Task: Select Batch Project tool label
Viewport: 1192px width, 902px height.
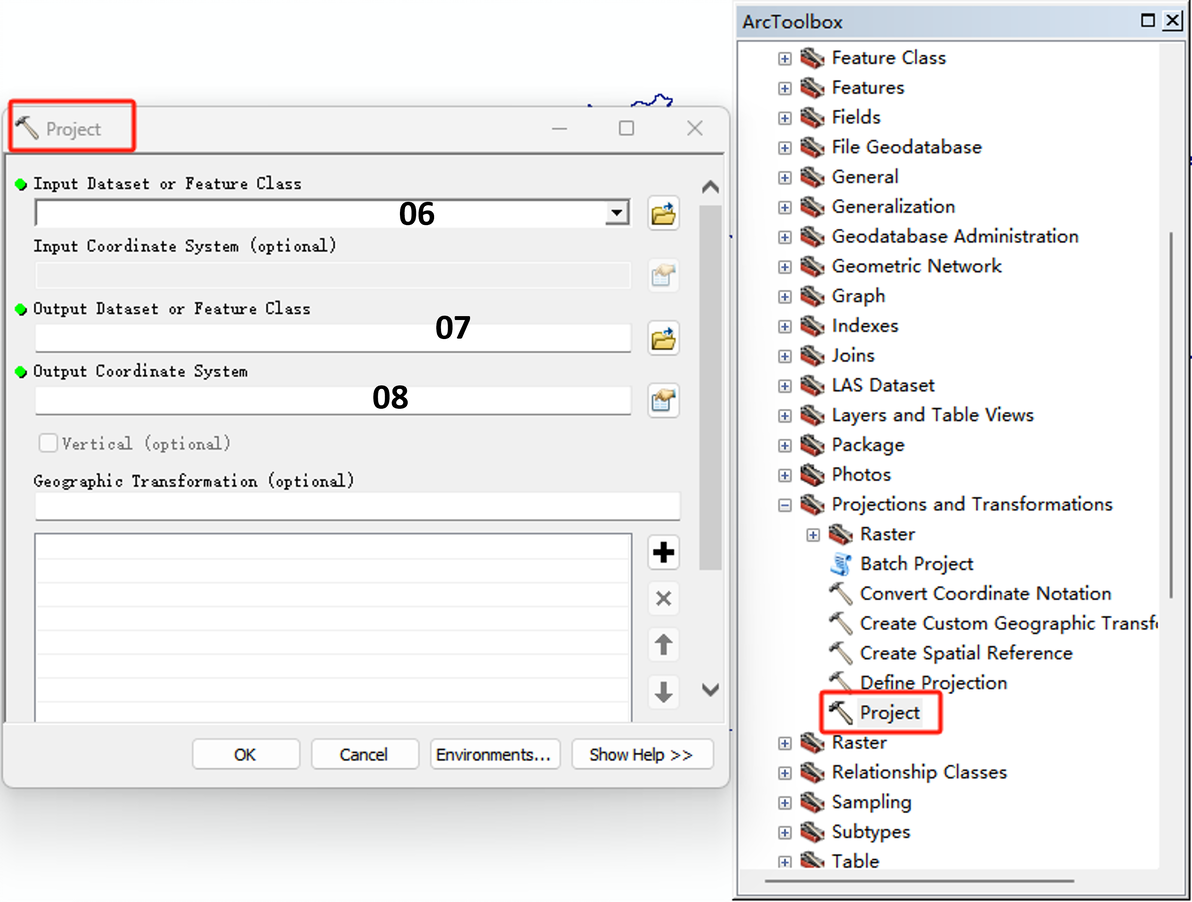Action: tap(917, 564)
